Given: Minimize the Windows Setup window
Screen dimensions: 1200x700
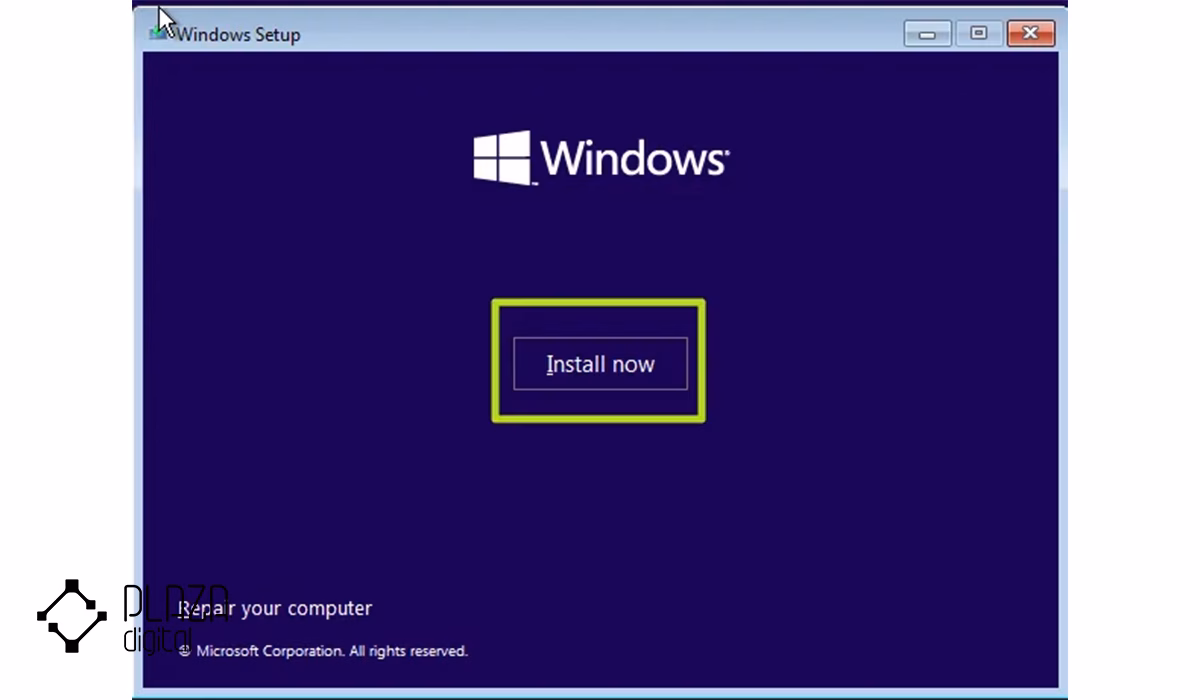Looking at the screenshot, I should [x=928, y=34].
